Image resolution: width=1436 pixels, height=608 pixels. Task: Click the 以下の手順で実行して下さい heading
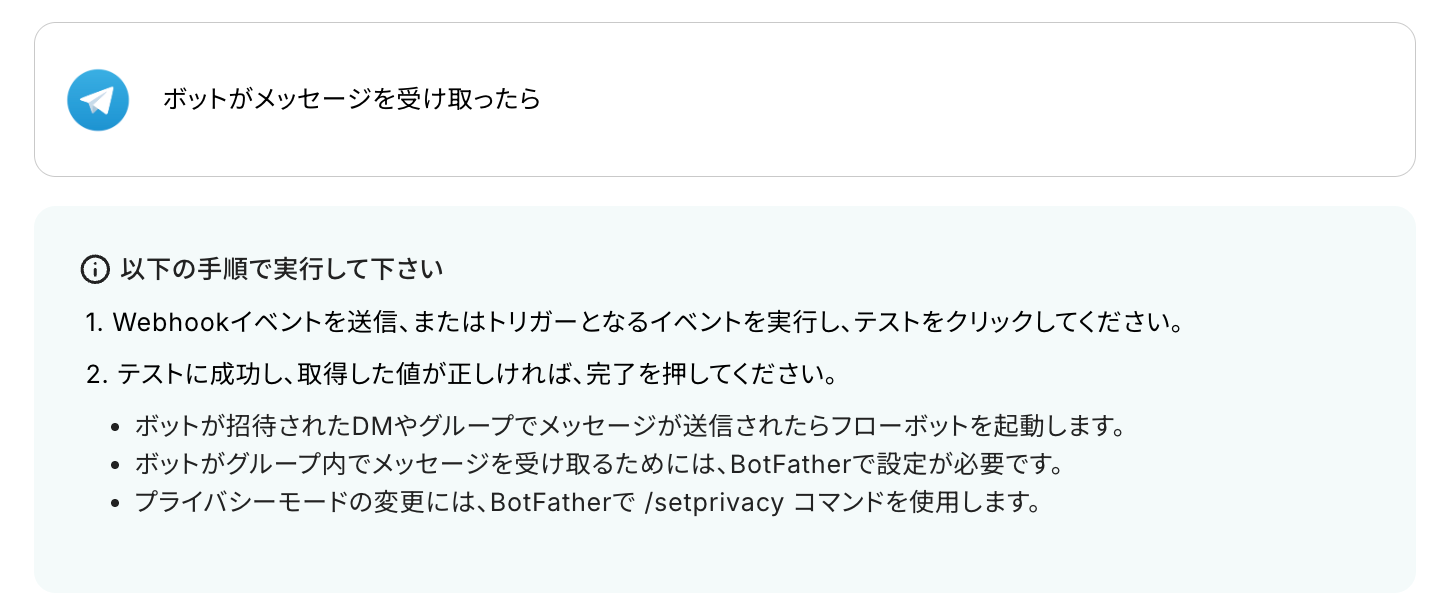281,269
